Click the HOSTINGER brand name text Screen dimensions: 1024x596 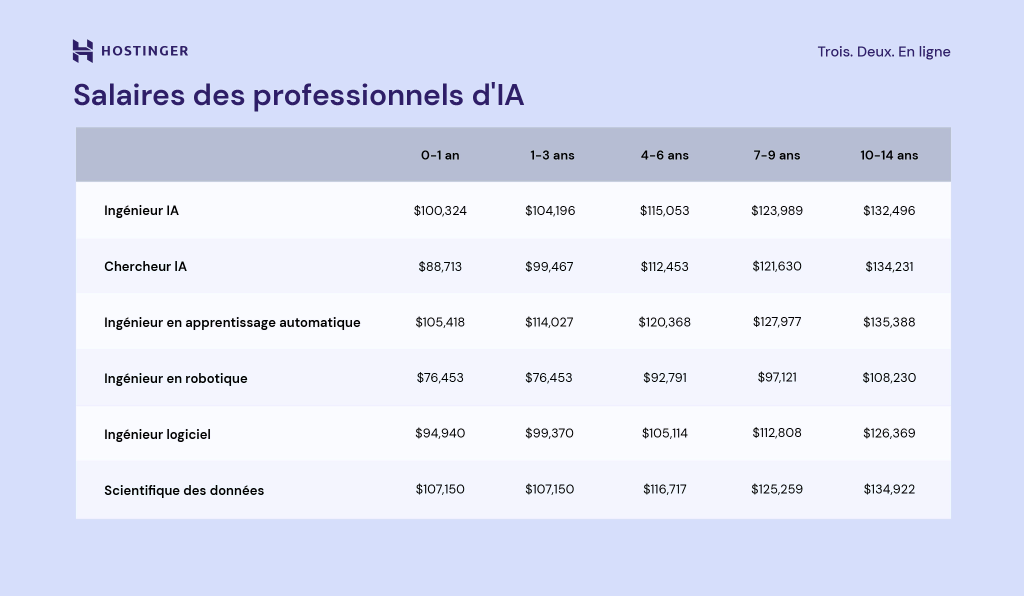click(143, 51)
